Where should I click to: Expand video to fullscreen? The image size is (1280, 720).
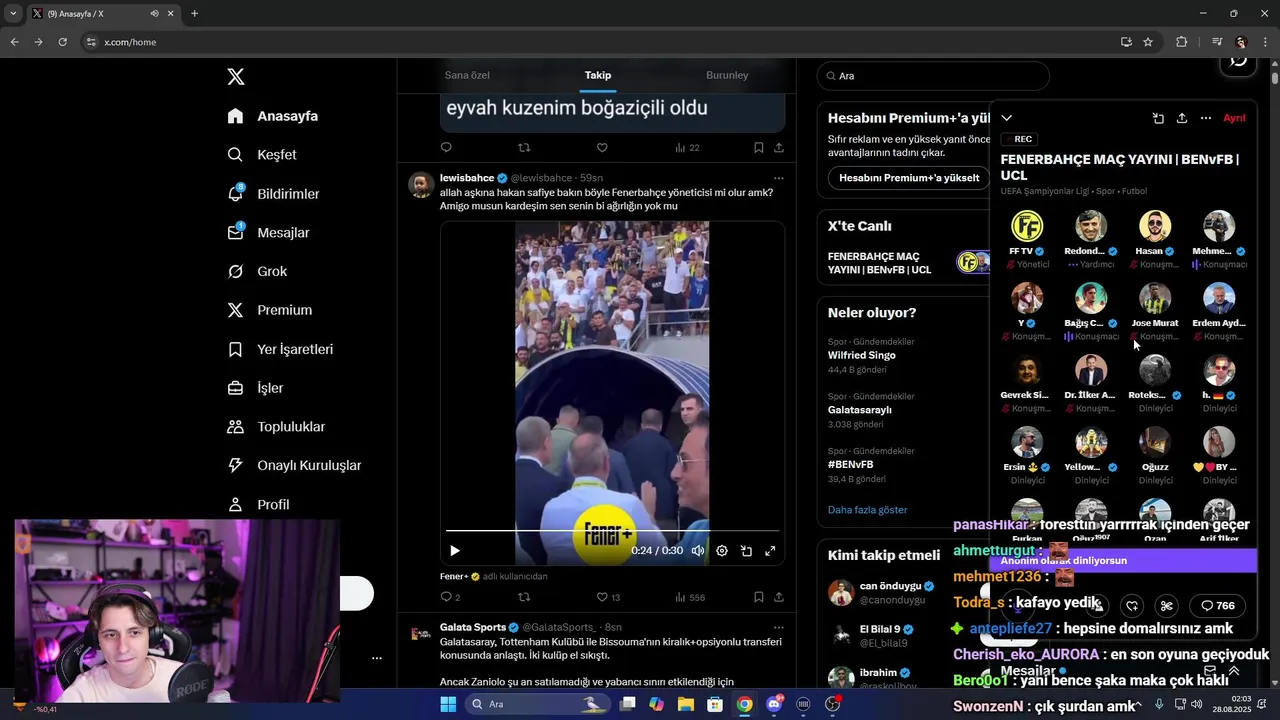[770, 551]
